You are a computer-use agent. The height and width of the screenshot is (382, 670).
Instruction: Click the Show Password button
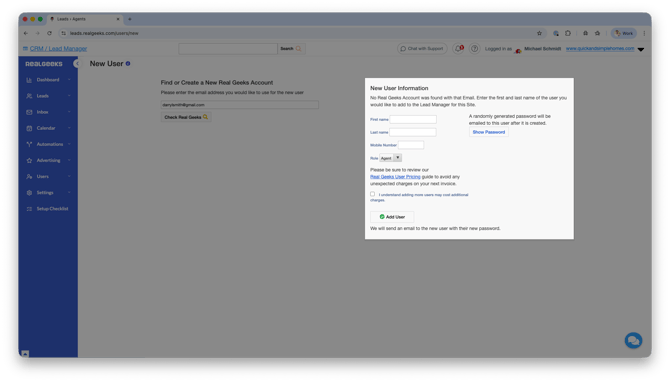click(489, 132)
